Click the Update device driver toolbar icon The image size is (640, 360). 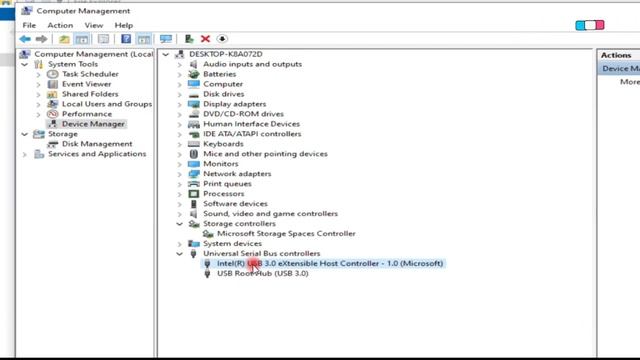coord(189,39)
